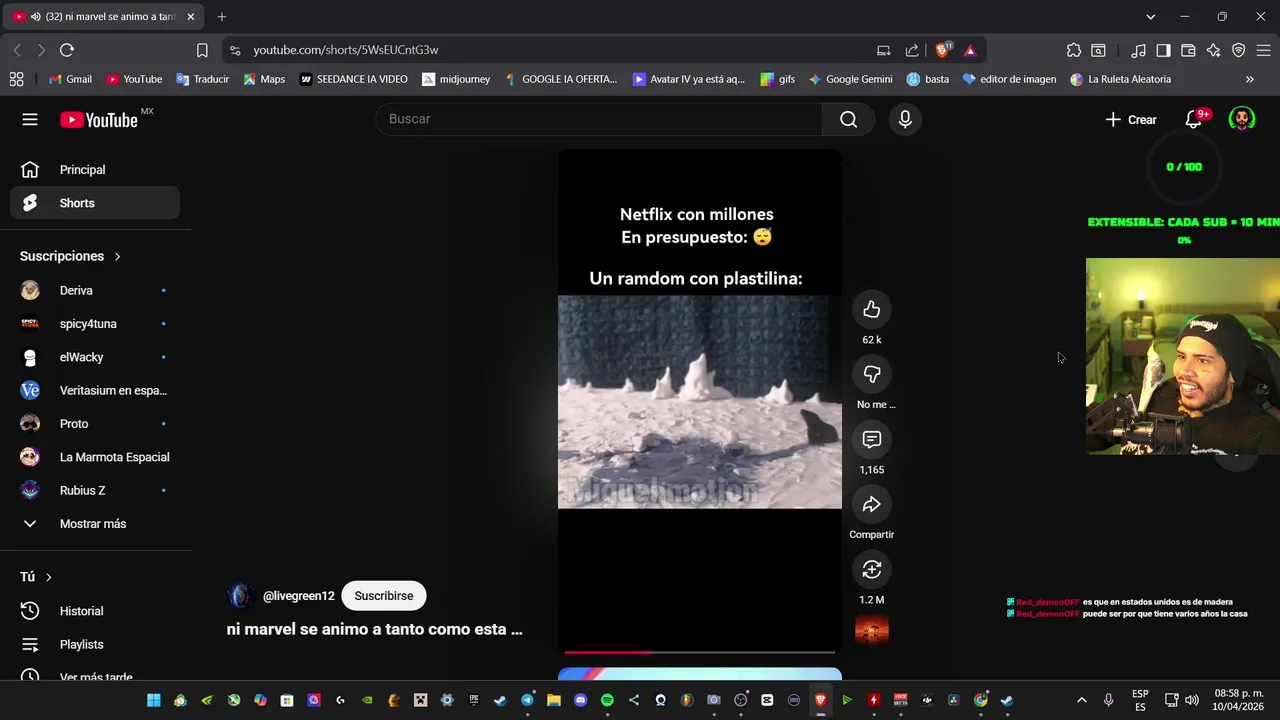Open the Google Gemini bookmark
This screenshot has height=720, width=1280.
pos(850,79)
